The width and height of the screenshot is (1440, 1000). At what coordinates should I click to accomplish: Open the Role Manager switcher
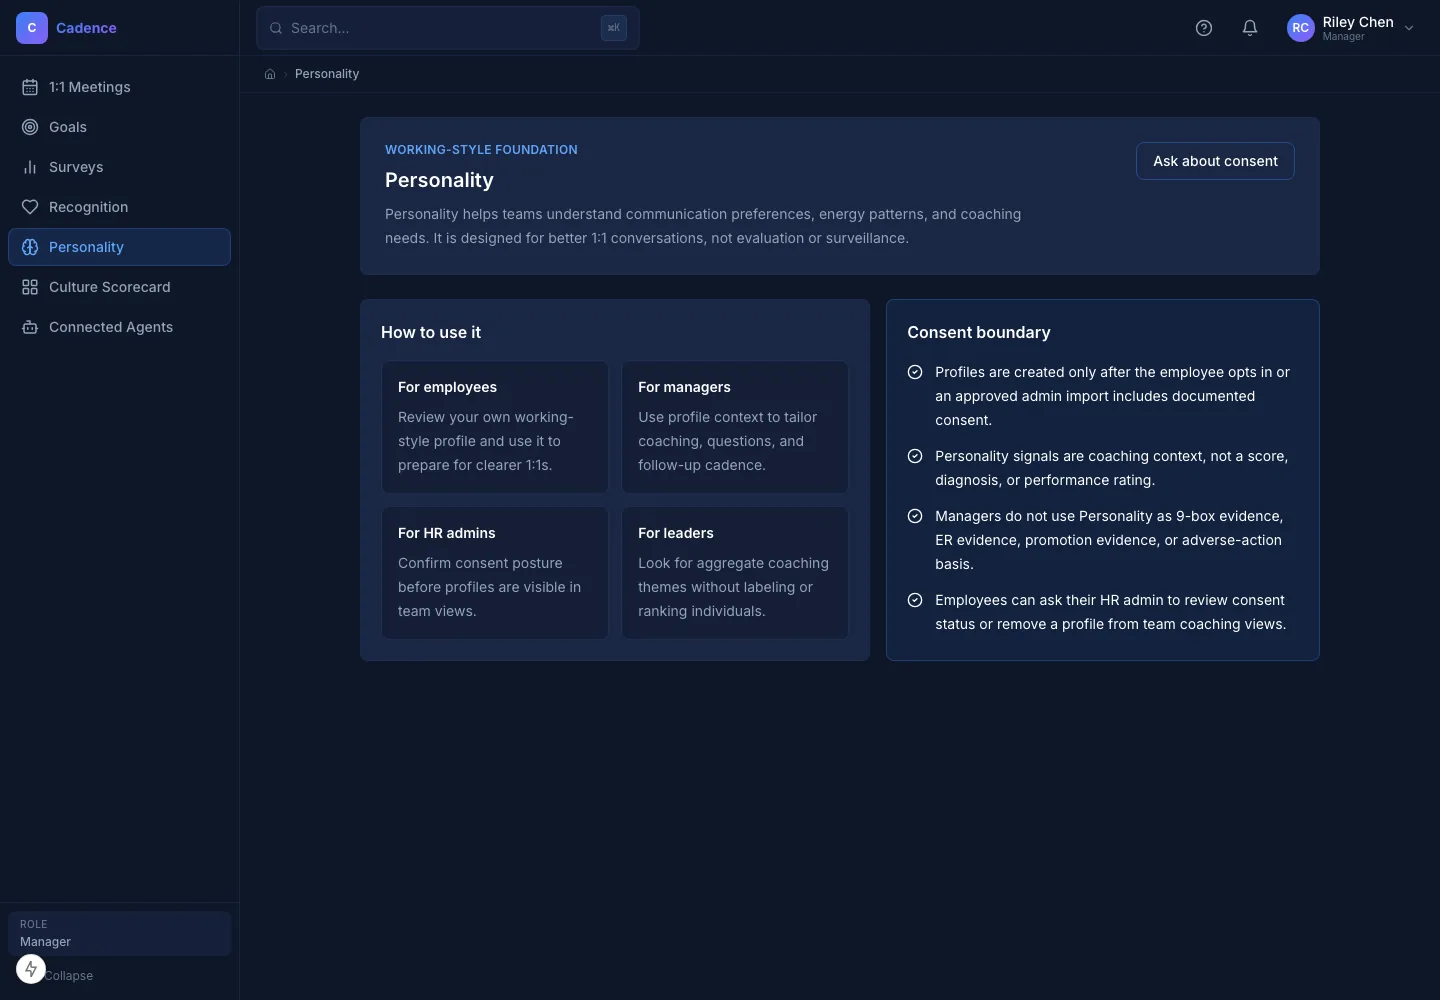click(119, 933)
